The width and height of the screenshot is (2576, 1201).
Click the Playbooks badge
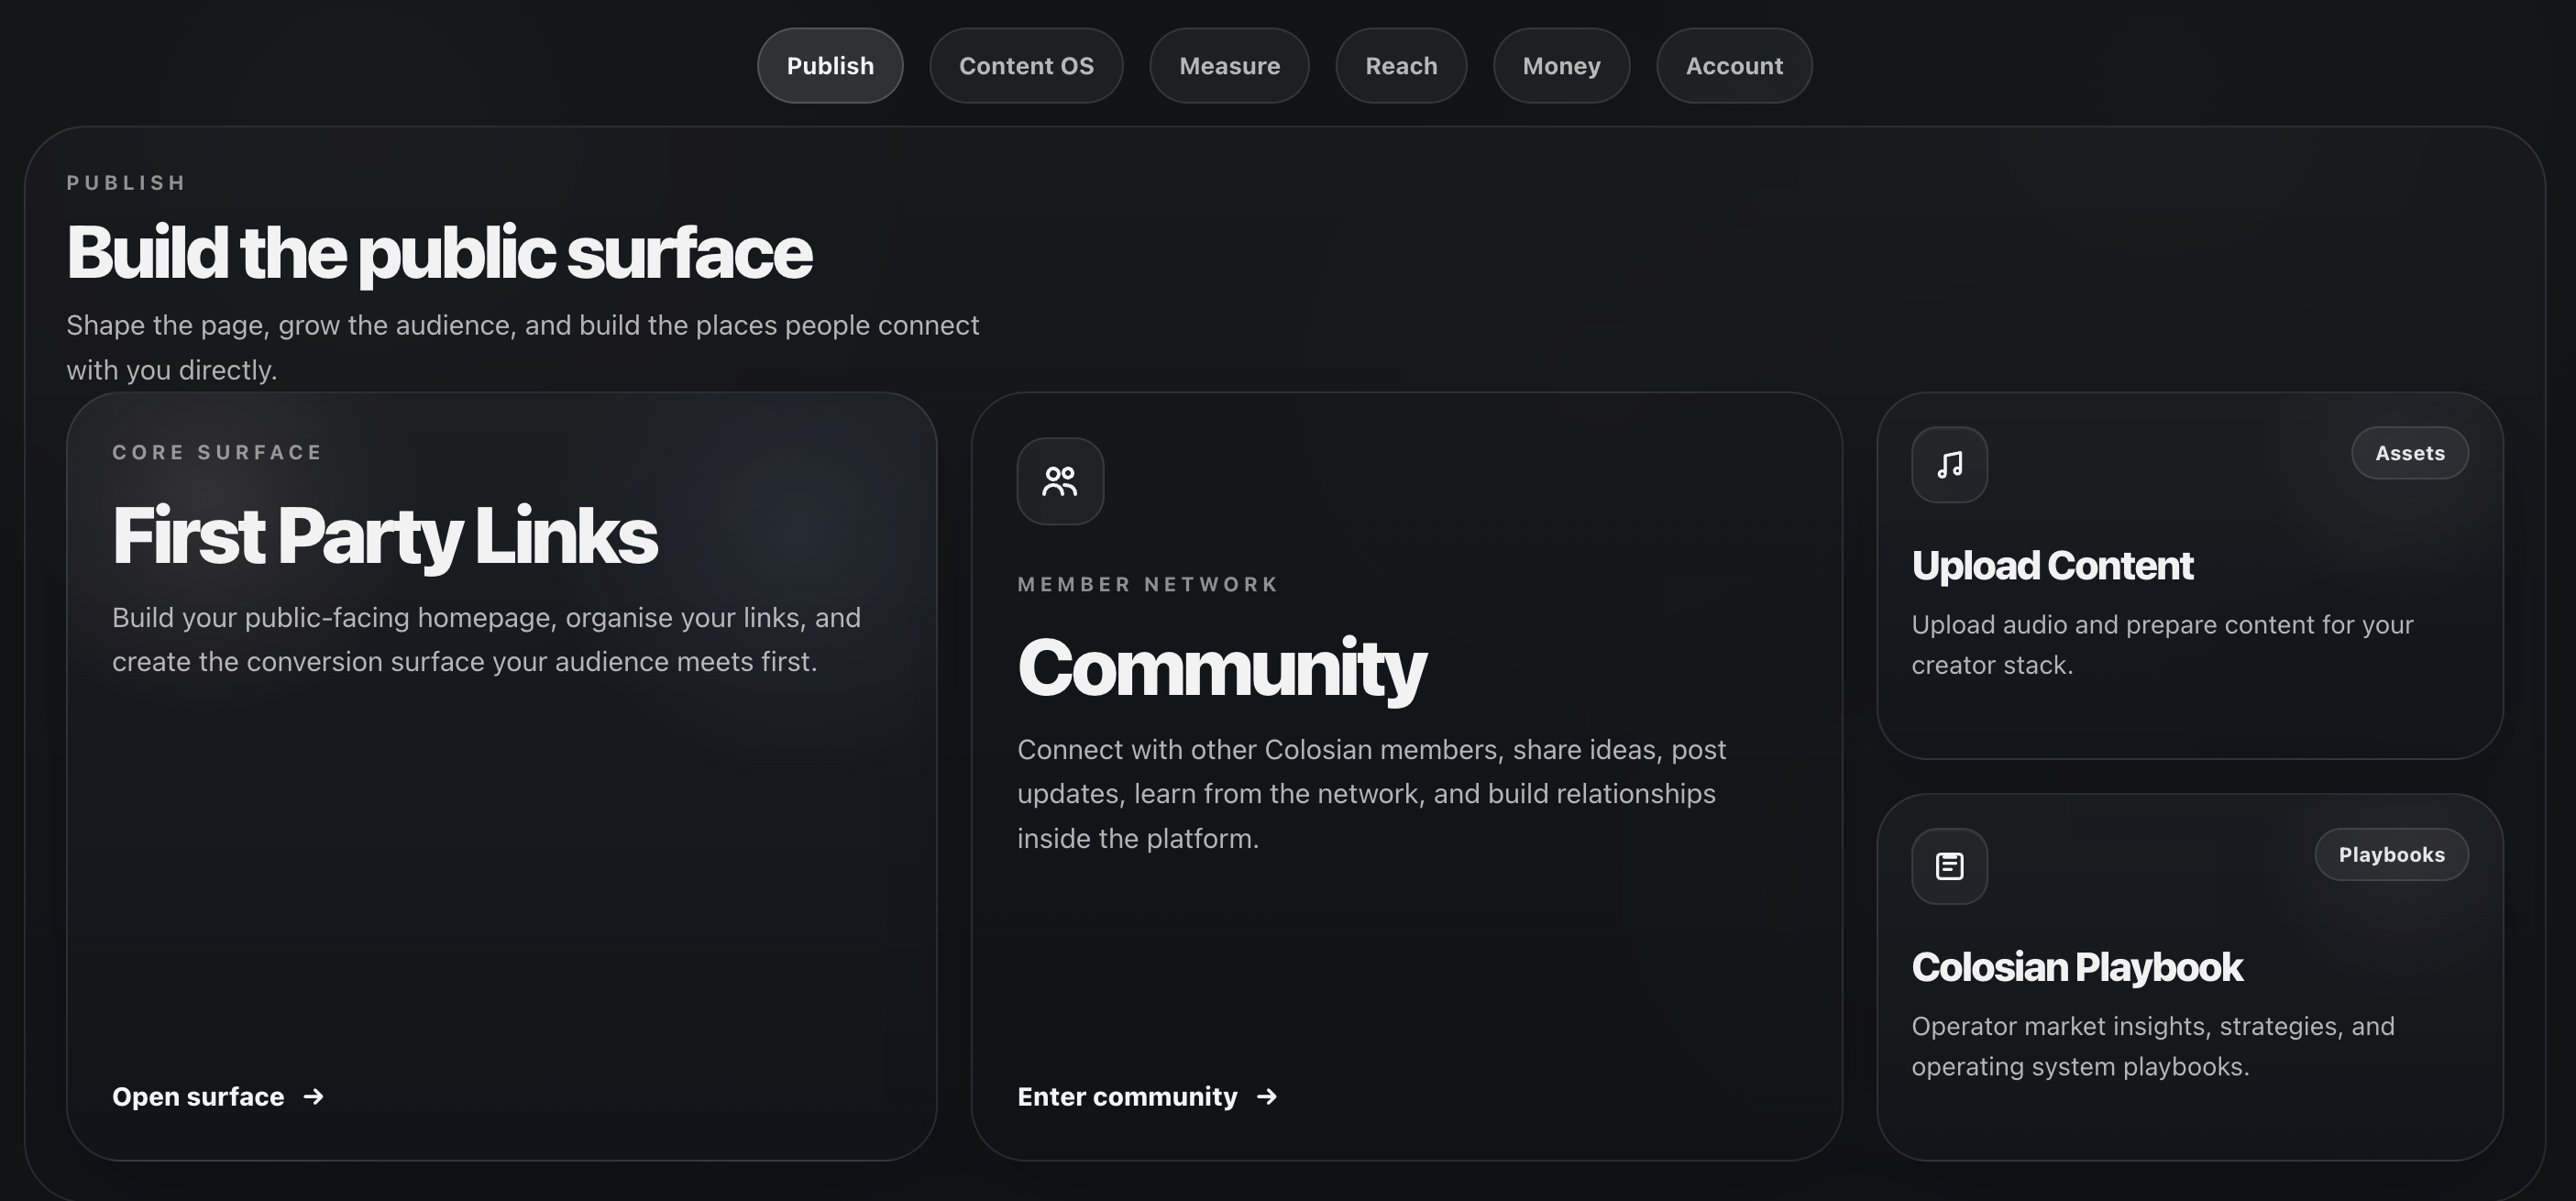pyautogui.click(x=2392, y=855)
